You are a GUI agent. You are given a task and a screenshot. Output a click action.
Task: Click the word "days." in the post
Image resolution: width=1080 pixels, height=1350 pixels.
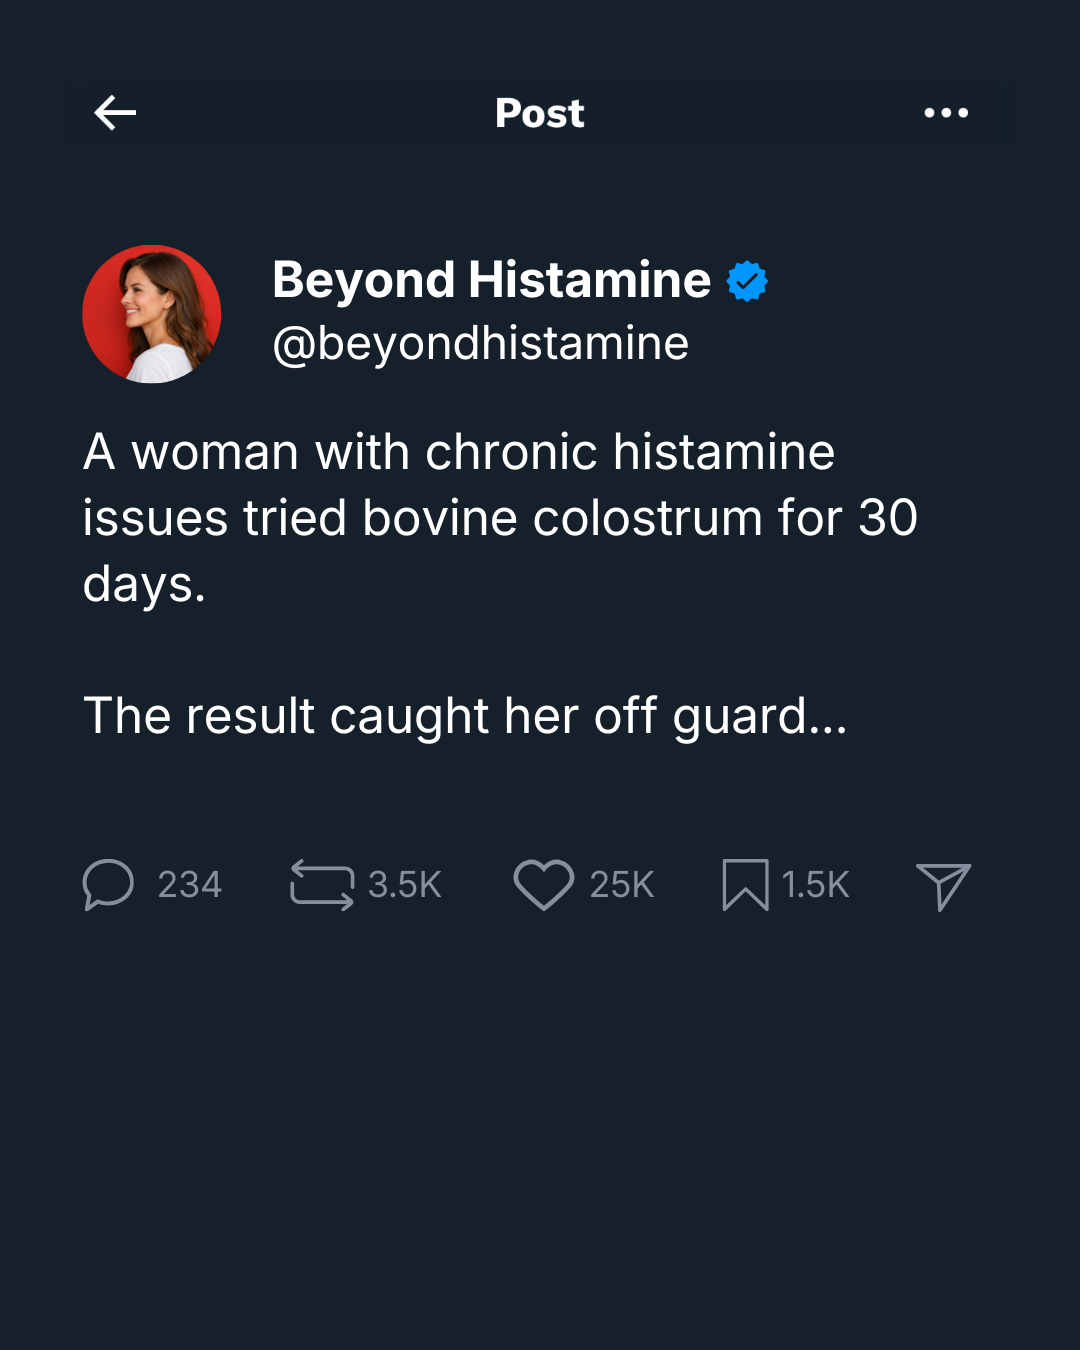pos(144,584)
